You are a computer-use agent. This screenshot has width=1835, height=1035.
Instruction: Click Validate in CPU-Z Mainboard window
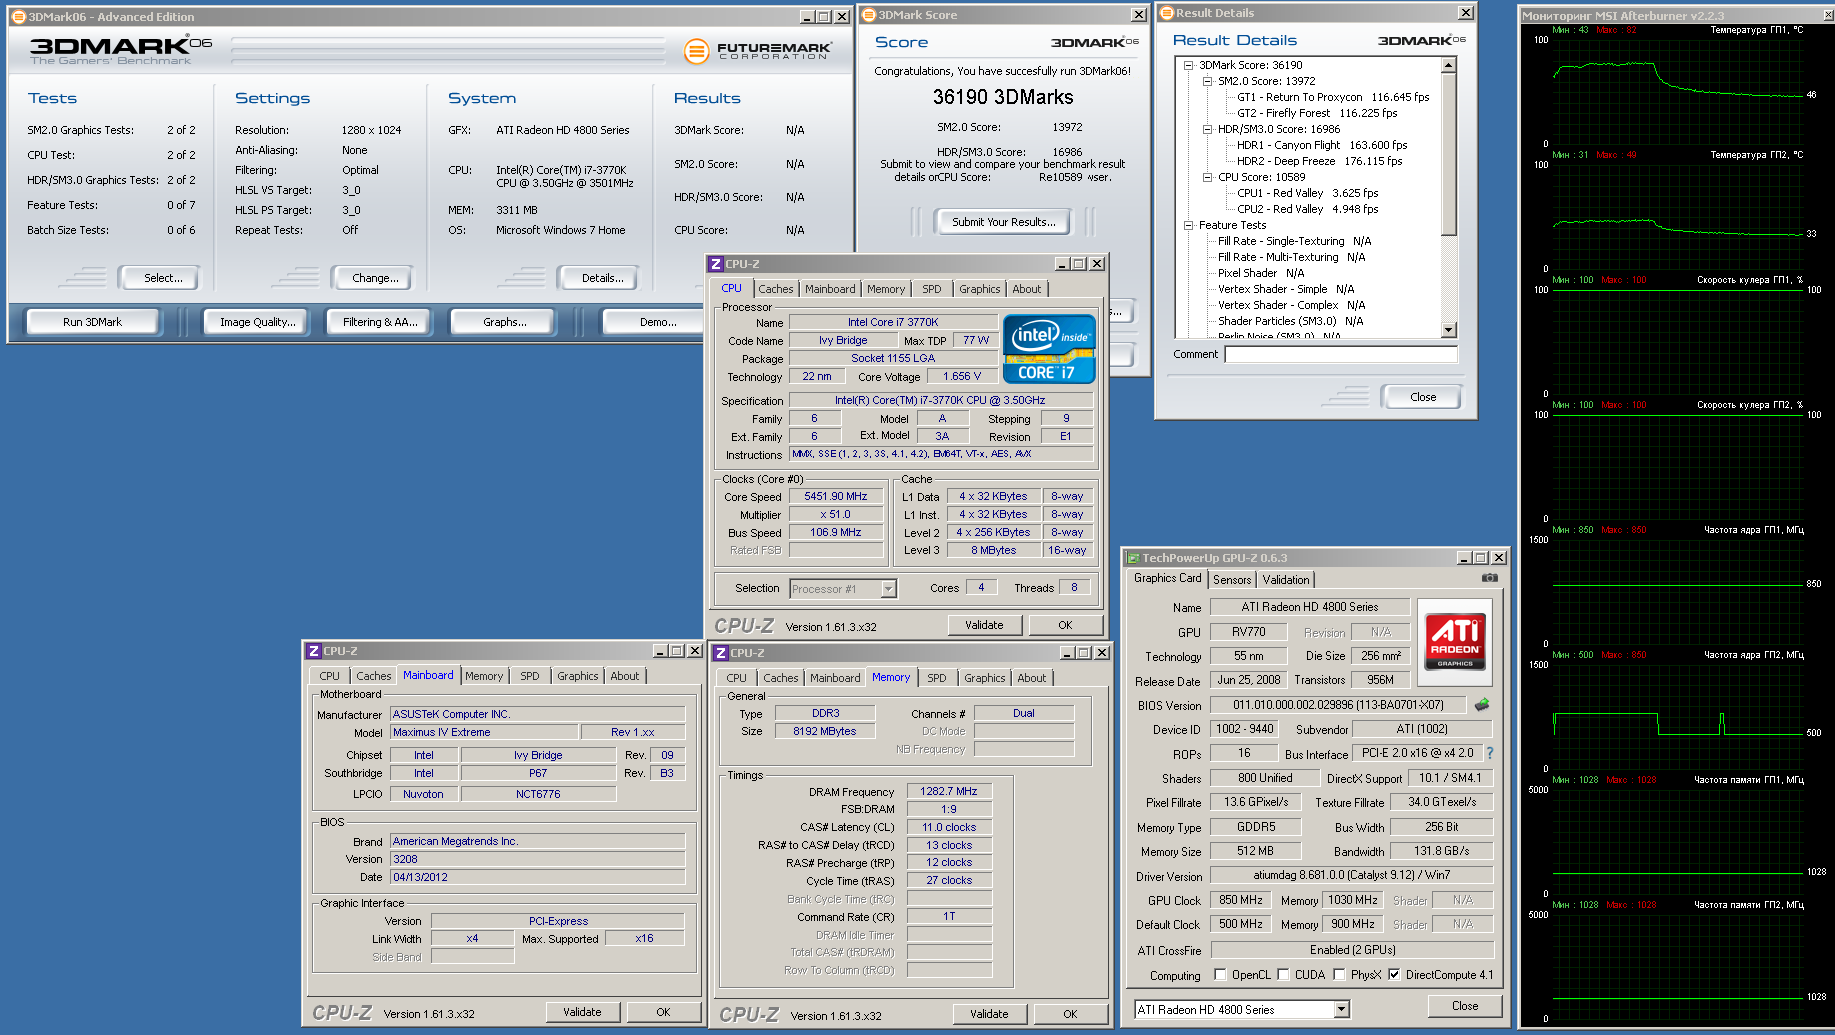[582, 1012]
